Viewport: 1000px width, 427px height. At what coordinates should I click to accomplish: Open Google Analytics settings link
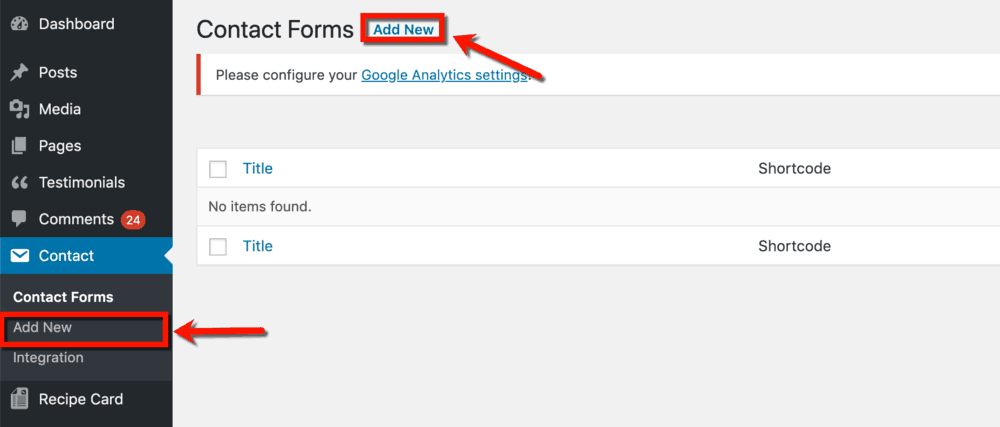tap(445, 75)
